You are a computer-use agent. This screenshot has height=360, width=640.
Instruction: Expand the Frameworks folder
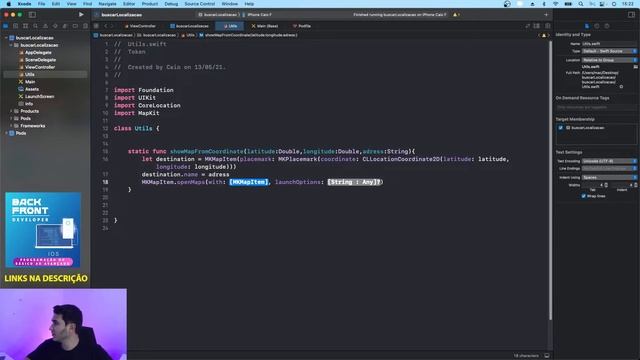click(11, 126)
